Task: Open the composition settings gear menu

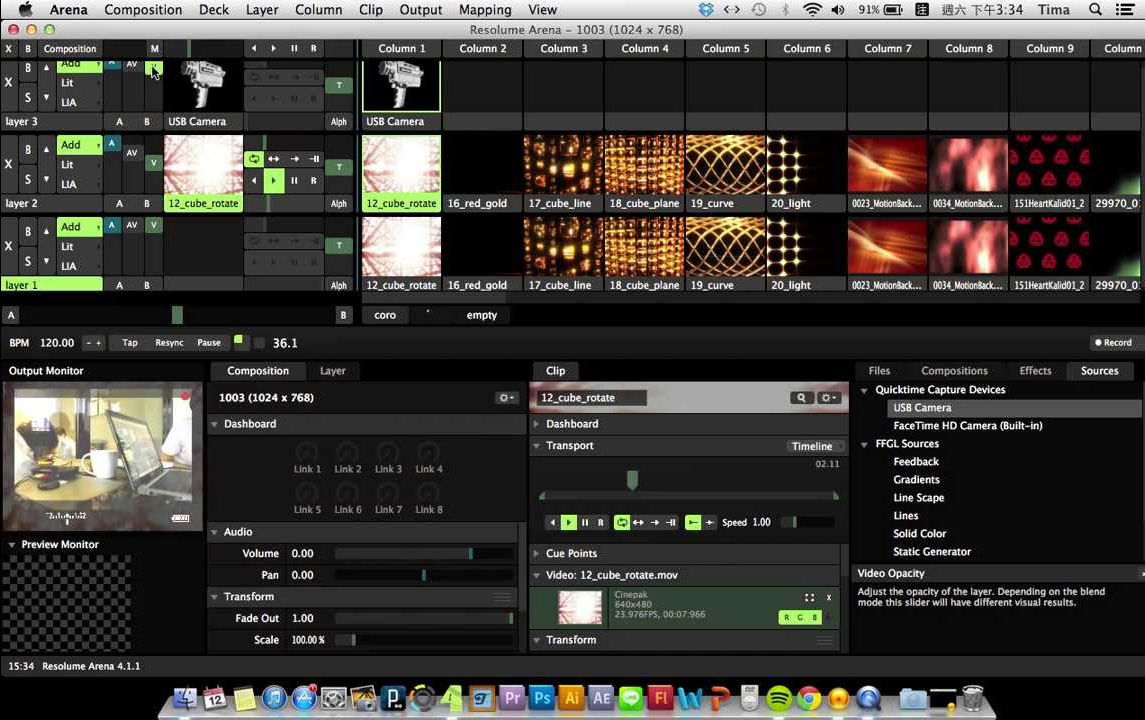Action: pos(506,398)
